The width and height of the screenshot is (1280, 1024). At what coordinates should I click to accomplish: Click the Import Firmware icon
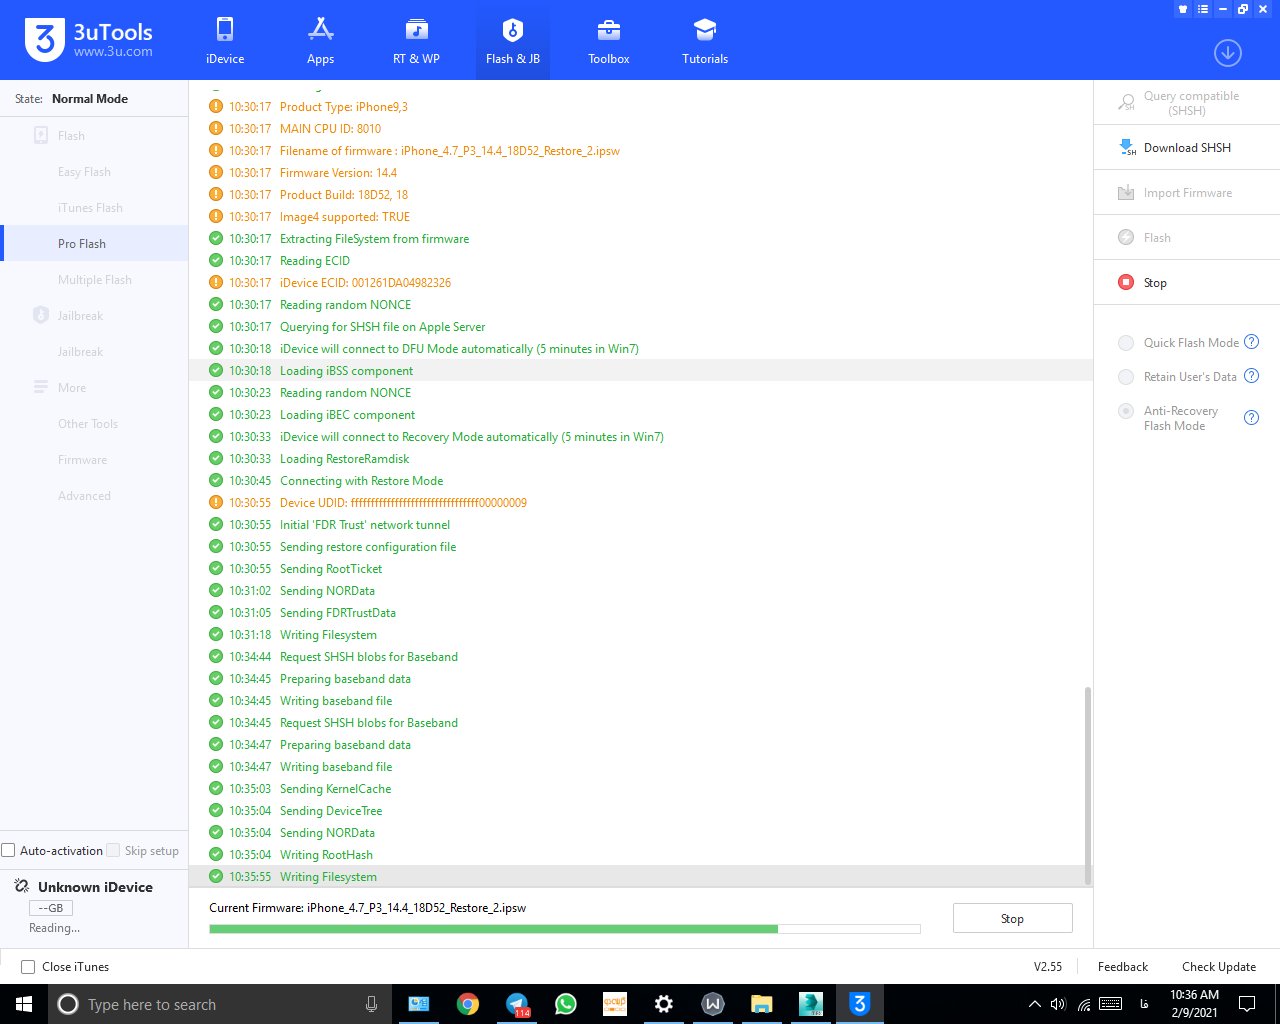point(1126,193)
